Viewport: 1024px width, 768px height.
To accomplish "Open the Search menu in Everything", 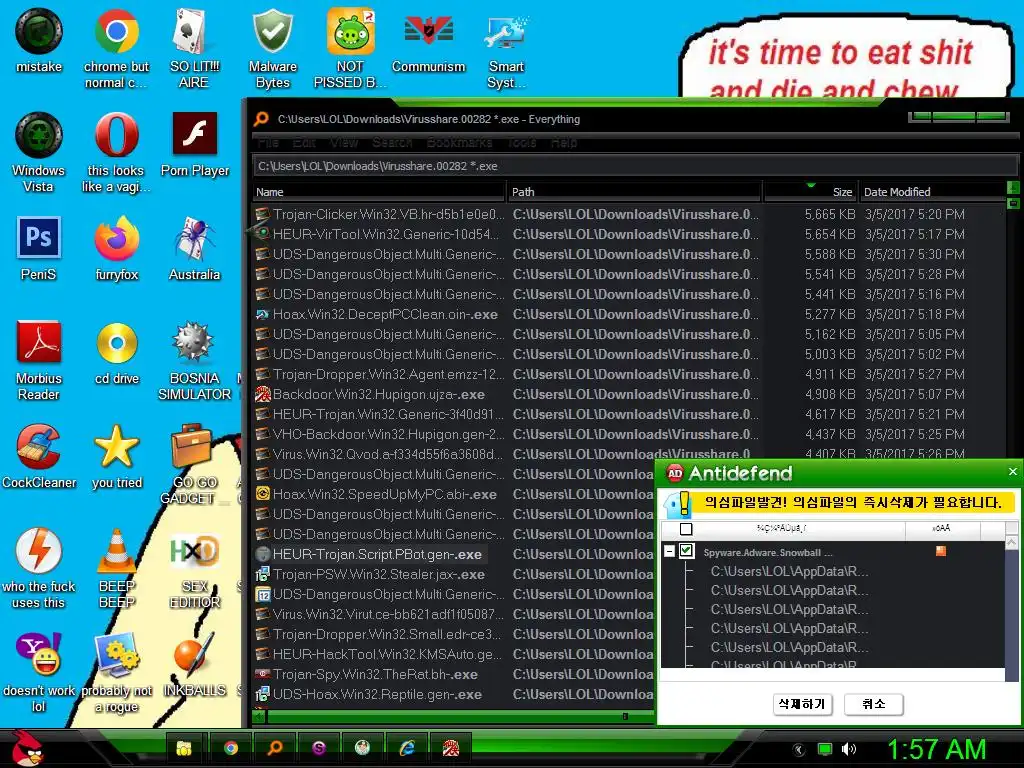I will (392, 142).
